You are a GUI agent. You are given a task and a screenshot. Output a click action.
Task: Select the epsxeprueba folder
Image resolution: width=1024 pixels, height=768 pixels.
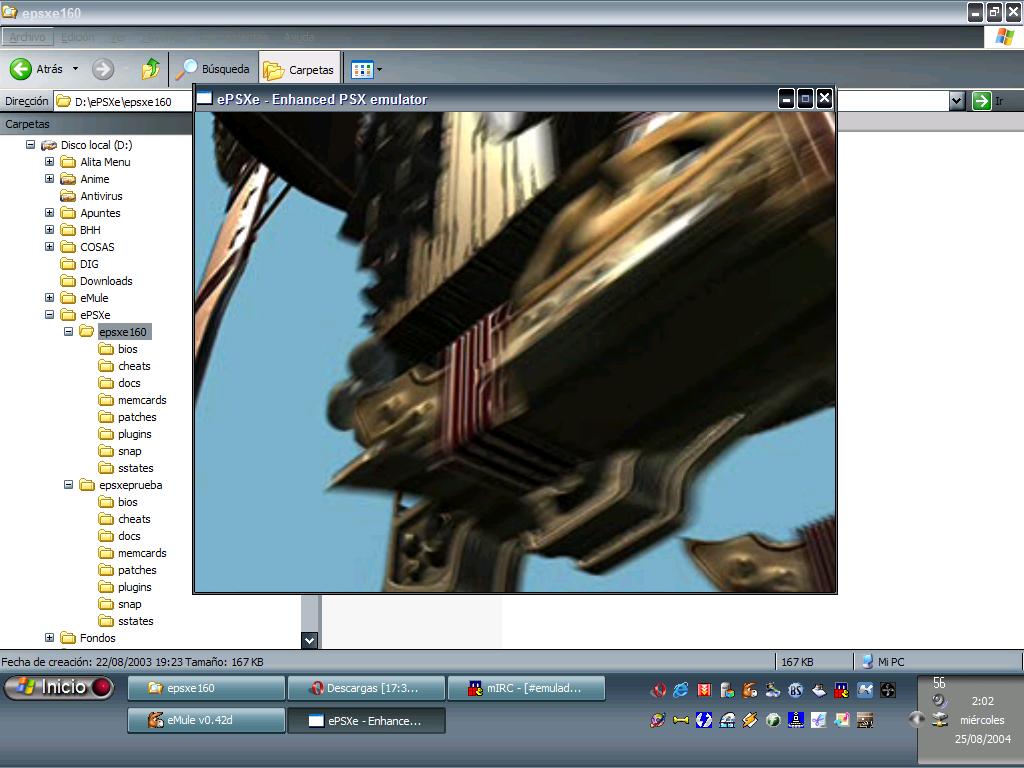coord(121,485)
